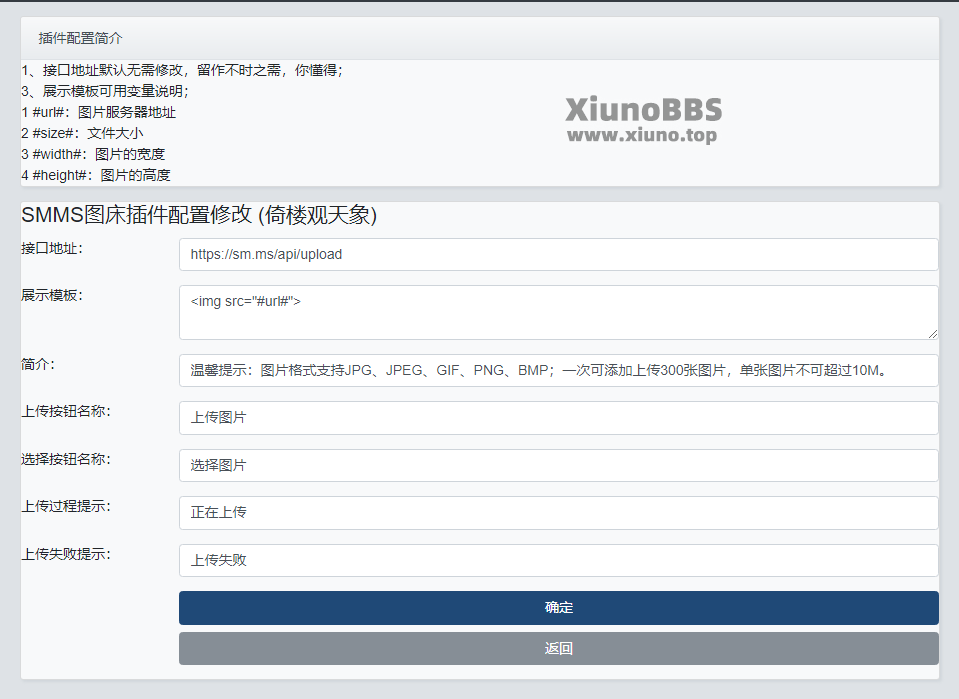Select the 选择按钮名称 input field
The height and width of the screenshot is (699, 959).
coord(558,465)
